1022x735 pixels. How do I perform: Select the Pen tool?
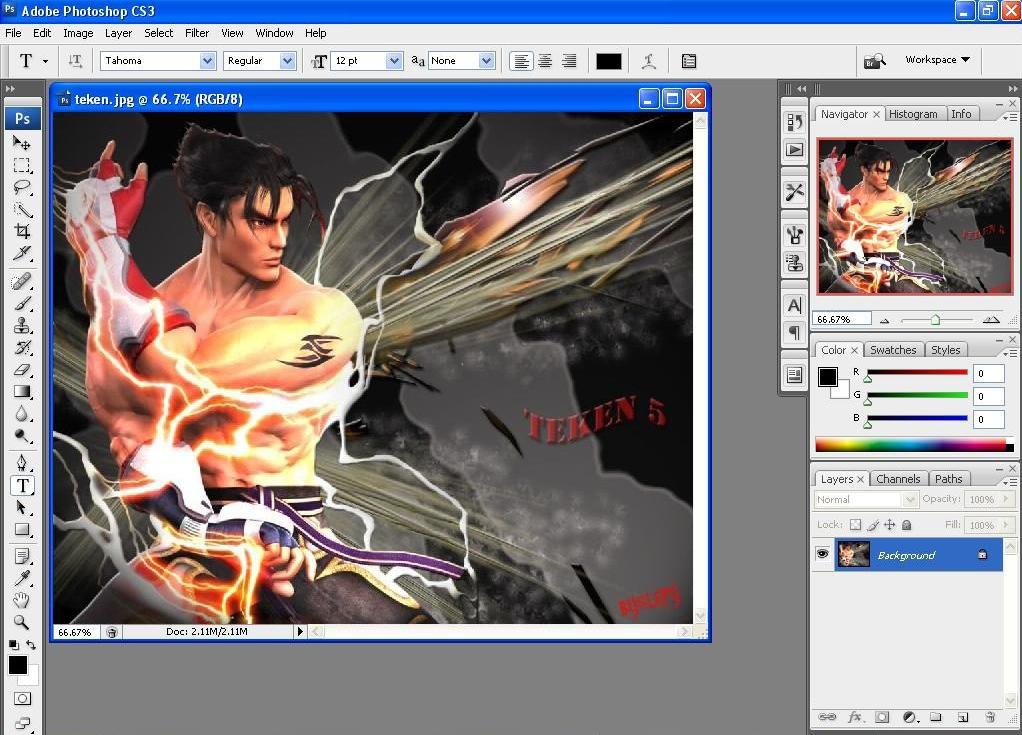point(22,463)
